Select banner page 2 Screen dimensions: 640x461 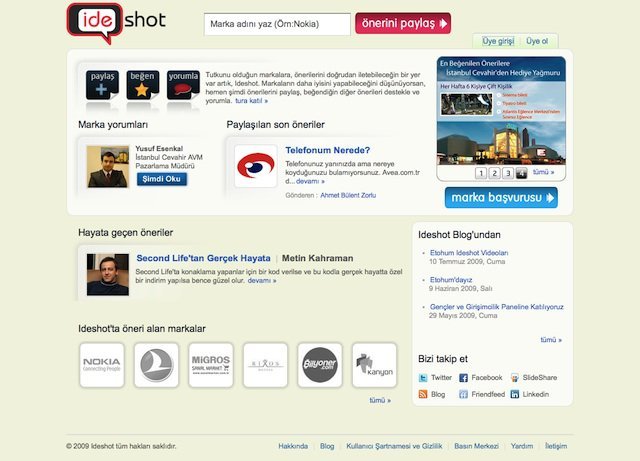[x=494, y=173]
